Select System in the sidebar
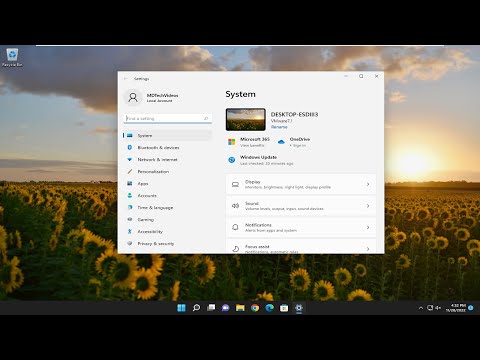The height and width of the screenshot is (360, 480). 167,135
